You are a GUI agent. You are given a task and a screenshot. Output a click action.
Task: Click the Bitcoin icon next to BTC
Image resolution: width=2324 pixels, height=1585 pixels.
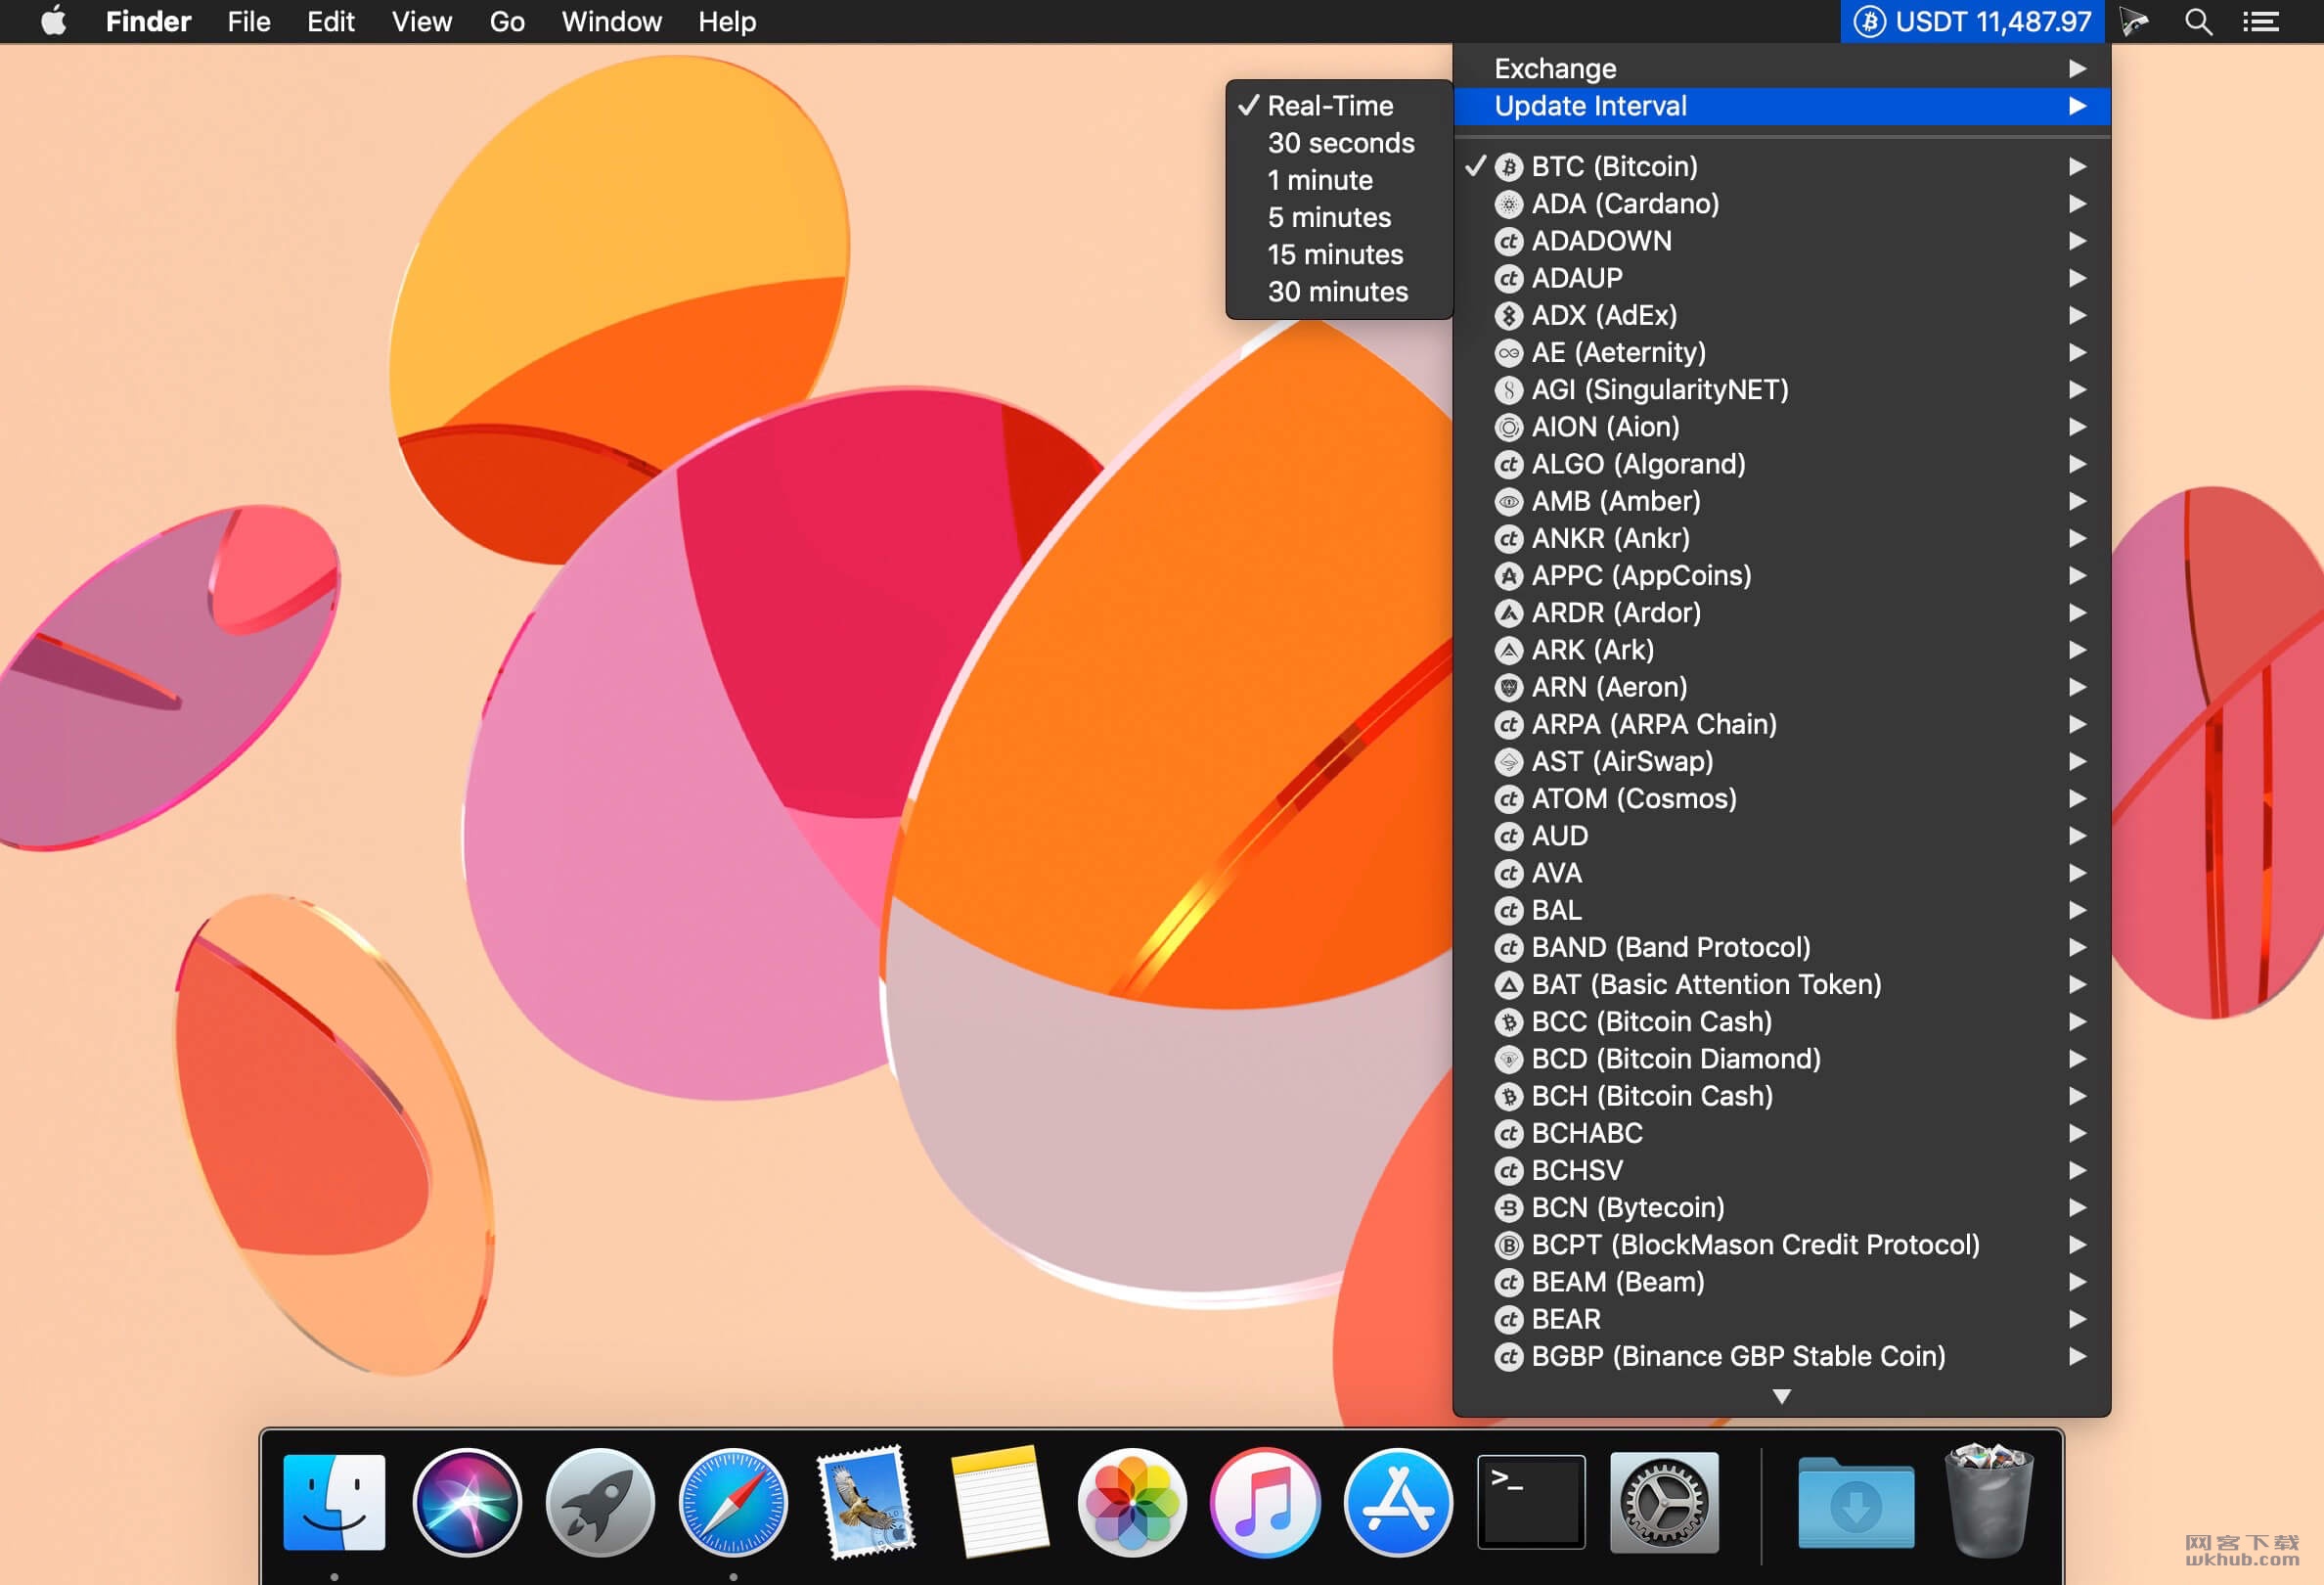pyautogui.click(x=1508, y=166)
